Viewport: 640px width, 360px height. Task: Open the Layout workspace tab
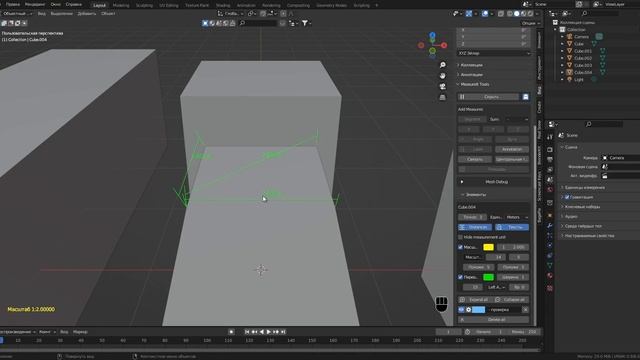tap(99, 5)
